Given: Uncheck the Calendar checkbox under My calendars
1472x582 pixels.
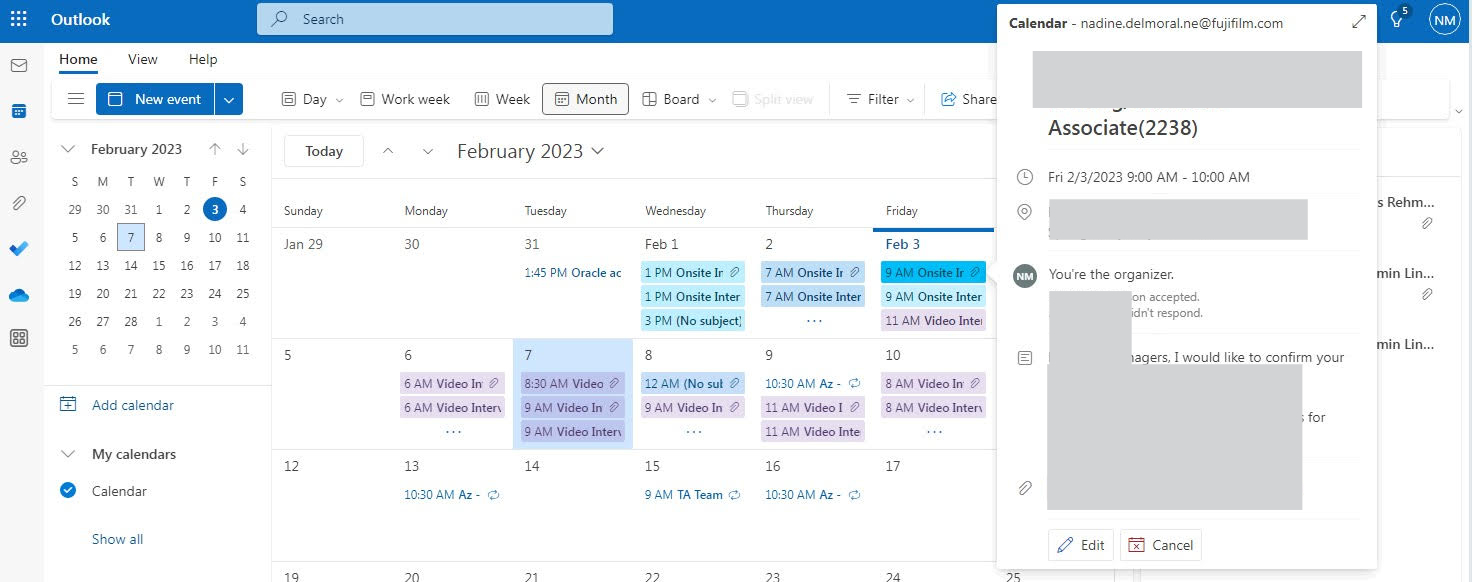Looking at the screenshot, I should click(x=68, y=491).
